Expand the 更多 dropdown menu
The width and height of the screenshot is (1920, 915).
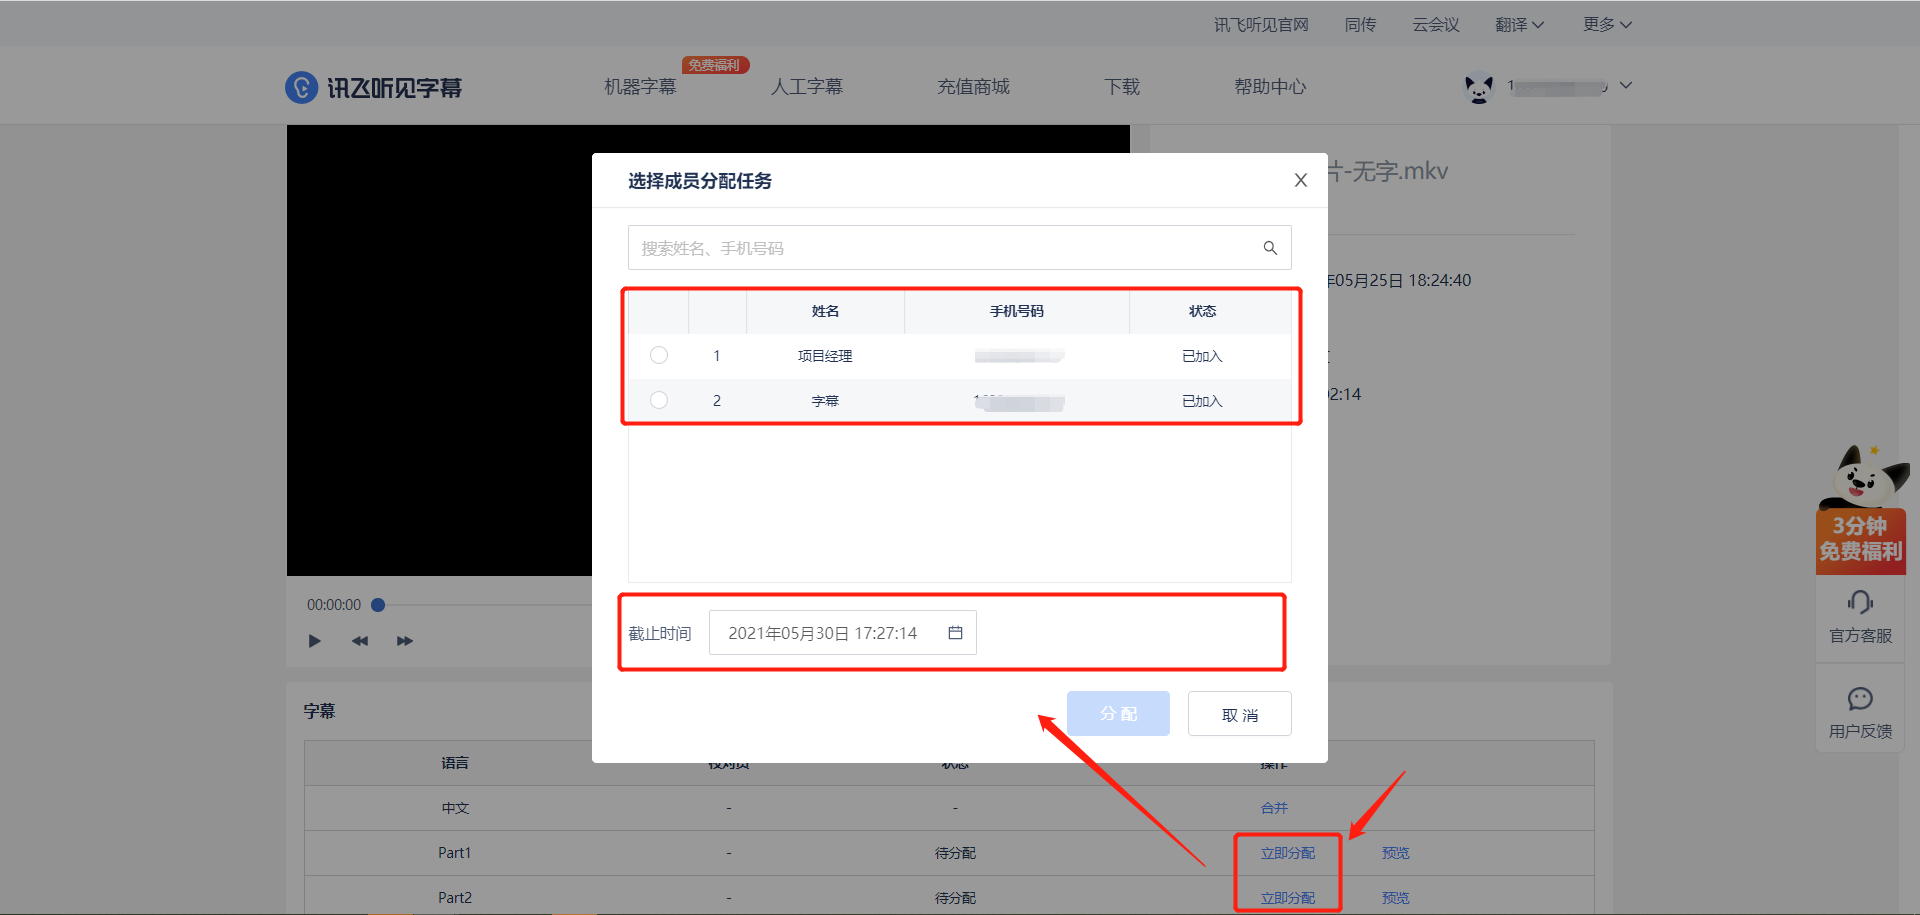pyautogui.click(x=1606, y=25)
